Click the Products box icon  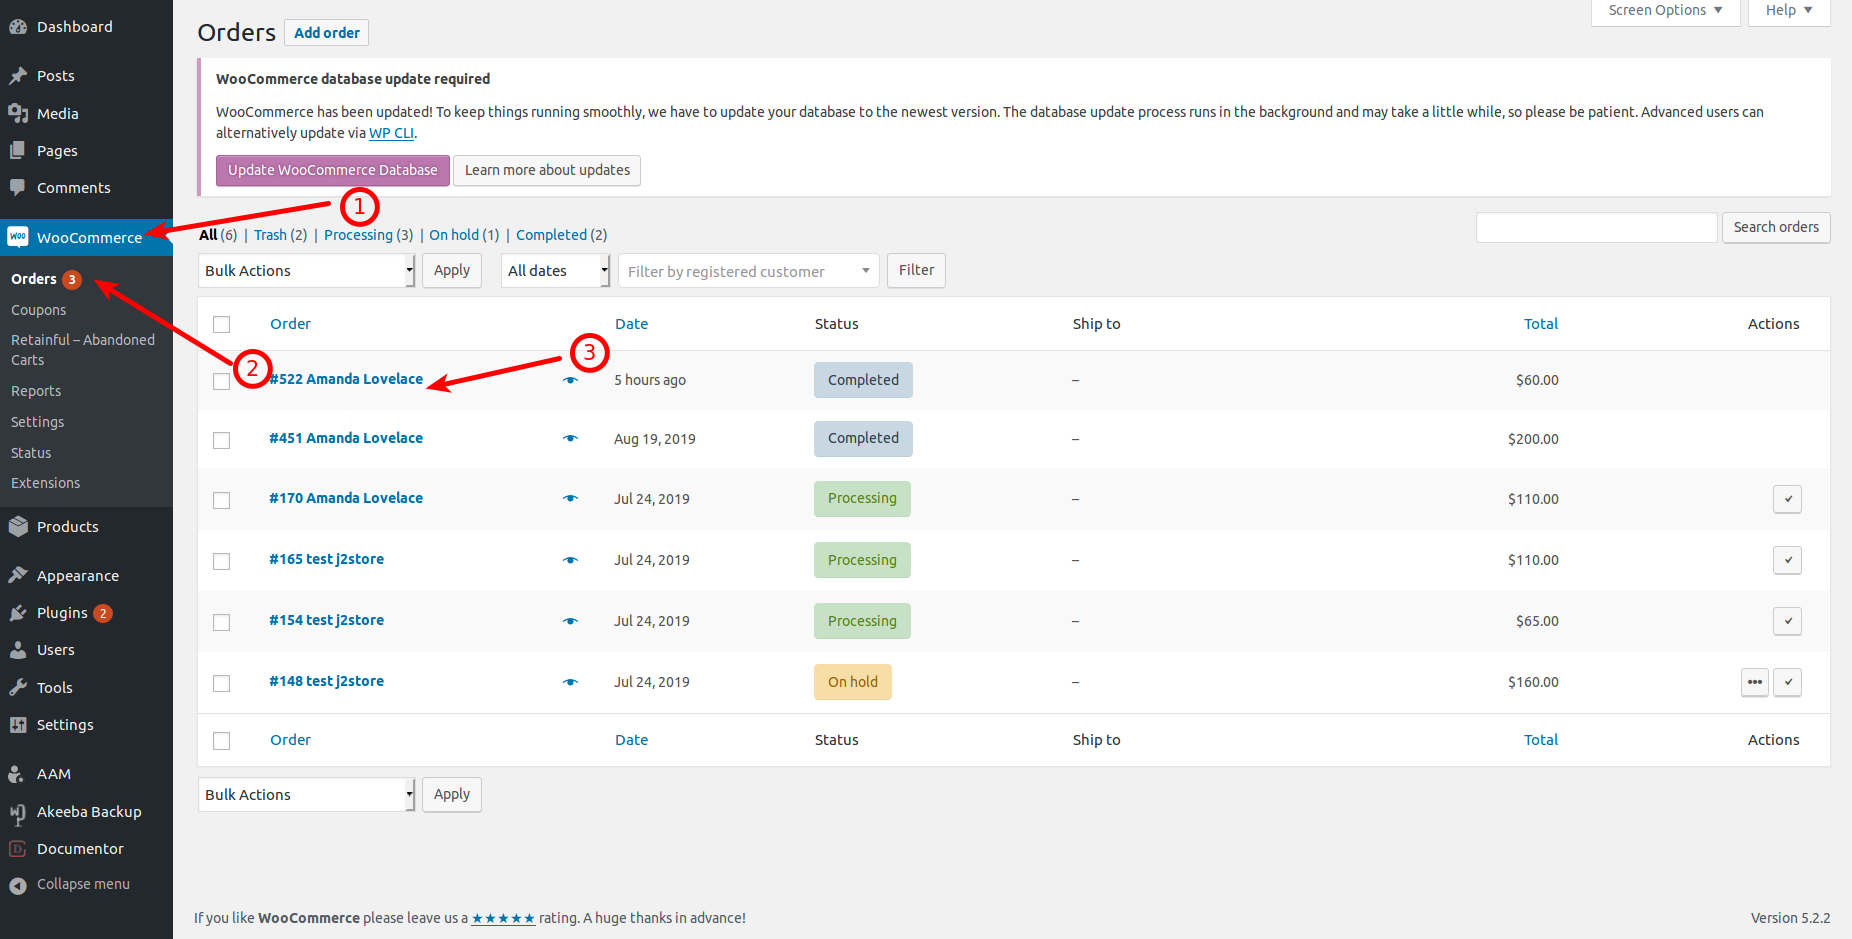pyautogui.click(x=18, y=527)
